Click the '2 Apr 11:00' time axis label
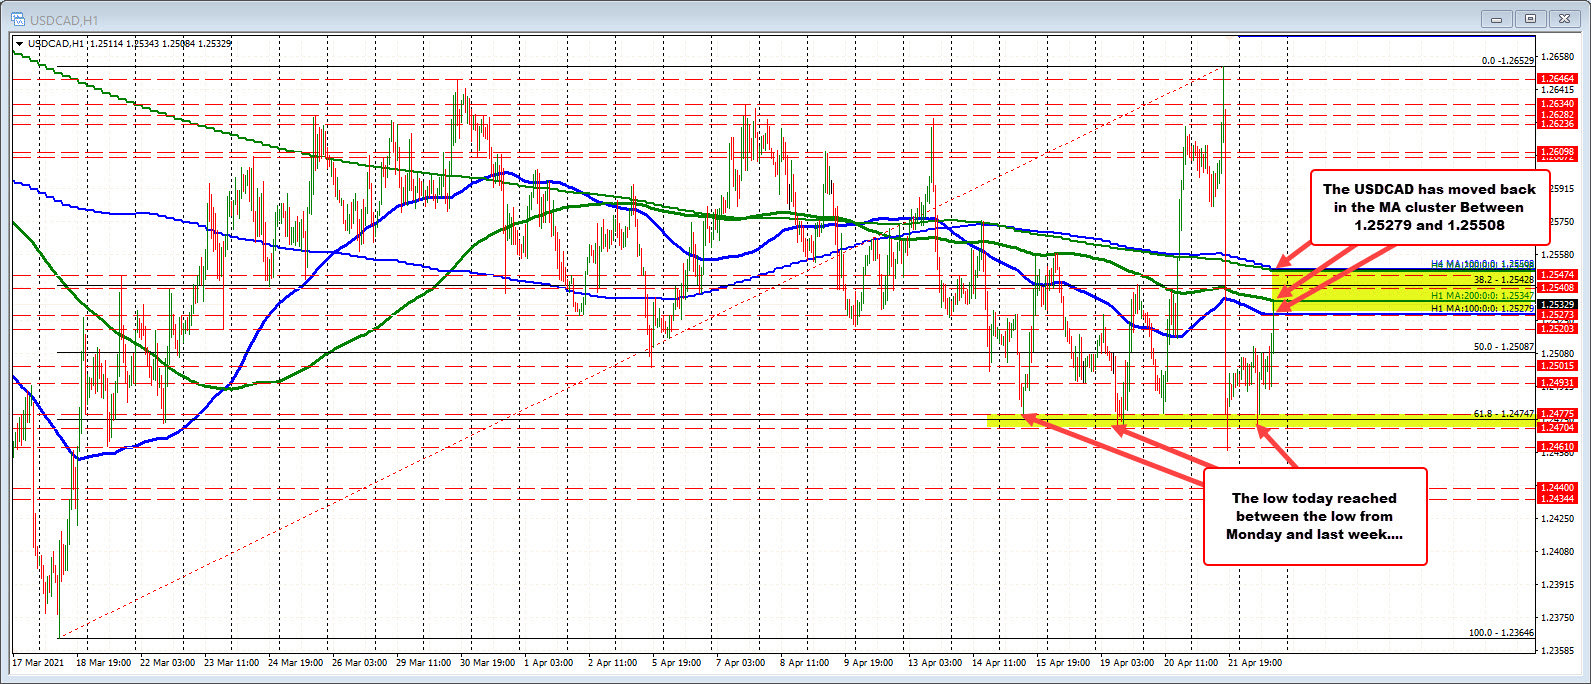The width and height of the screenshot is (1591, 684). (613, 662)
